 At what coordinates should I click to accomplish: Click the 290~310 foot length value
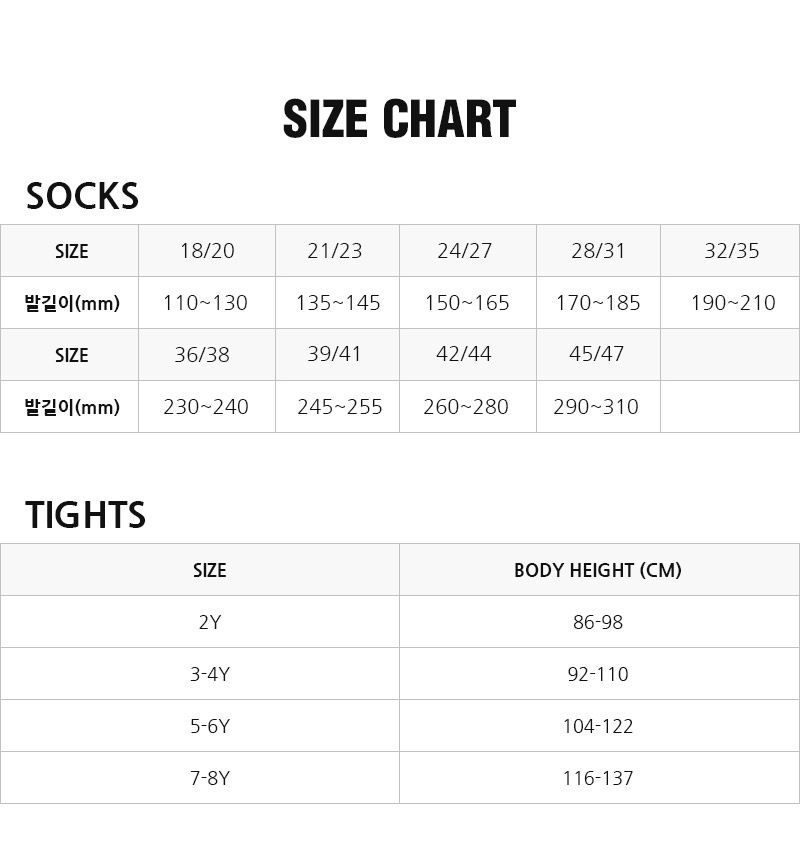pos(596,407)
